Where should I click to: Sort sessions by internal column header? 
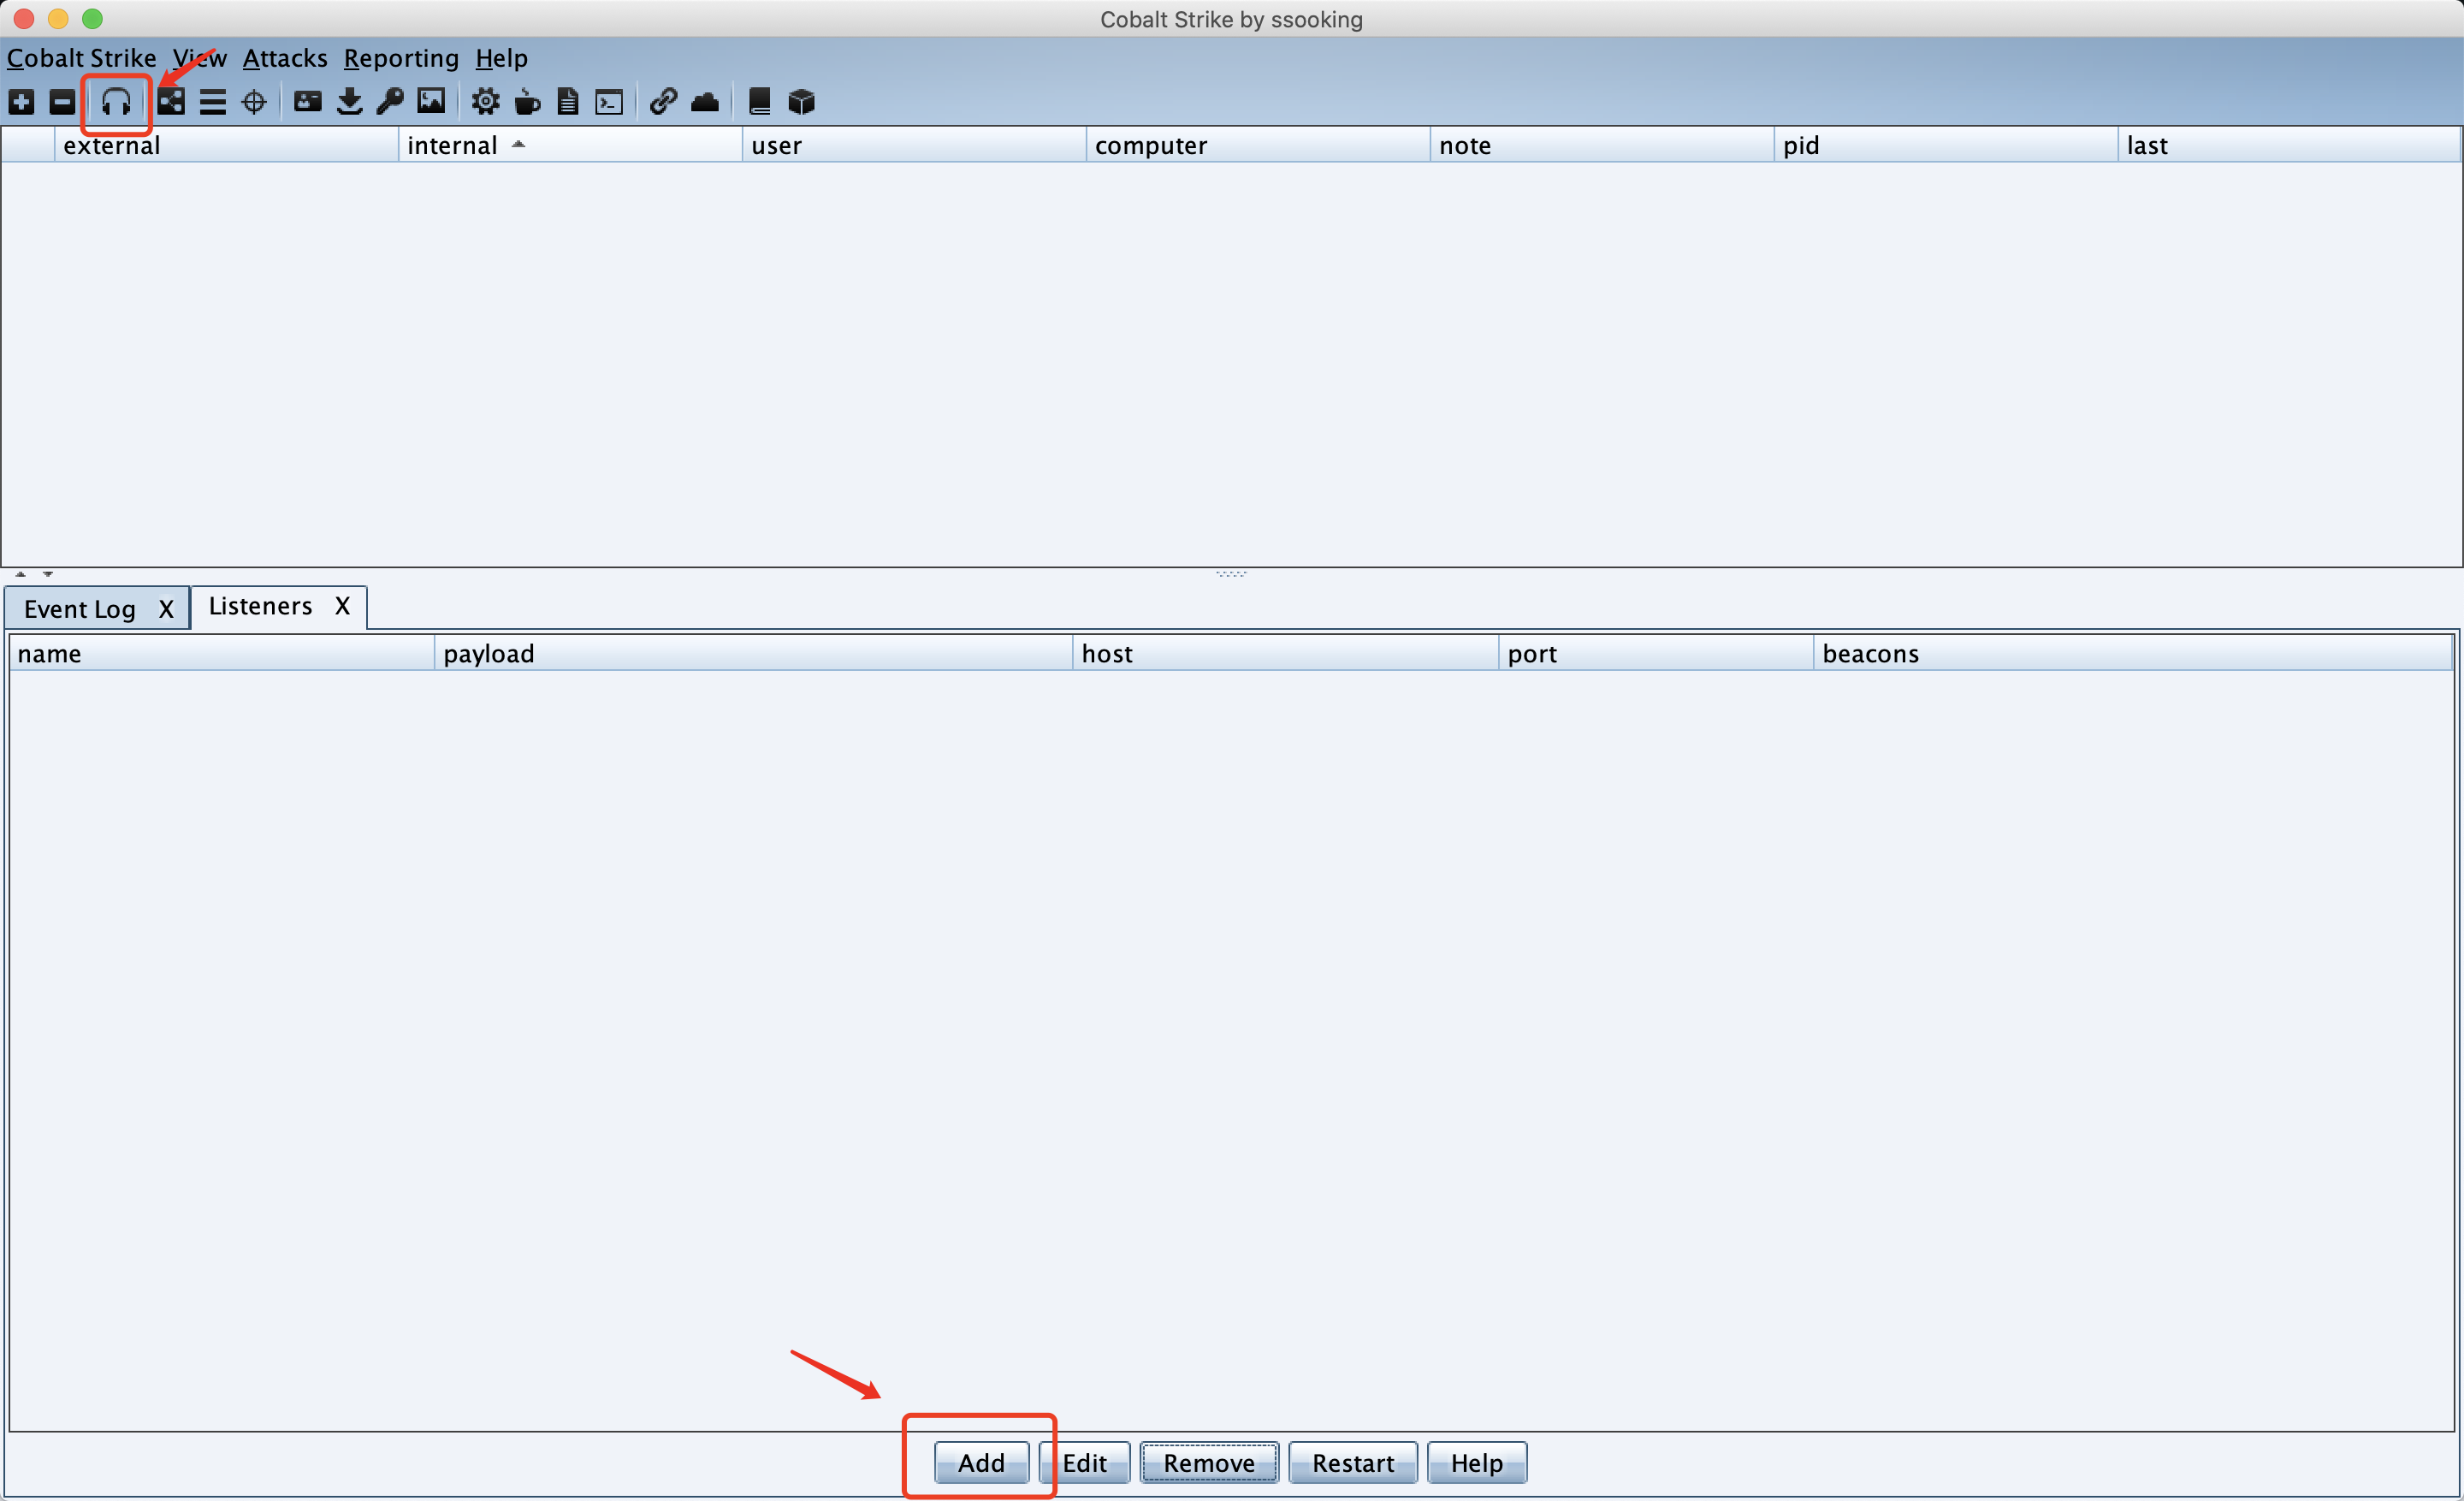[452, 146]
